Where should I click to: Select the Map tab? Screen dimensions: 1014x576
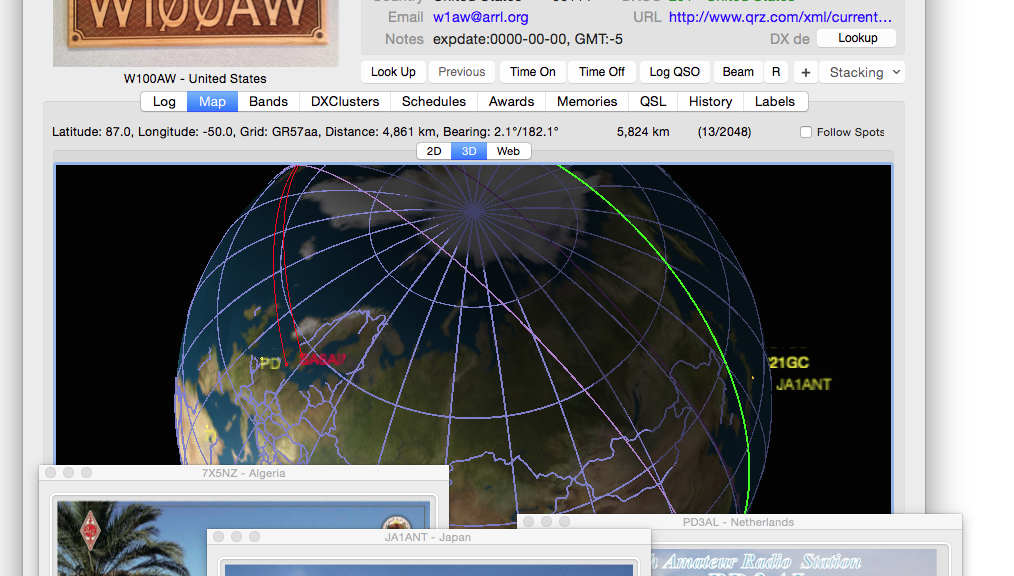[212, 101]
